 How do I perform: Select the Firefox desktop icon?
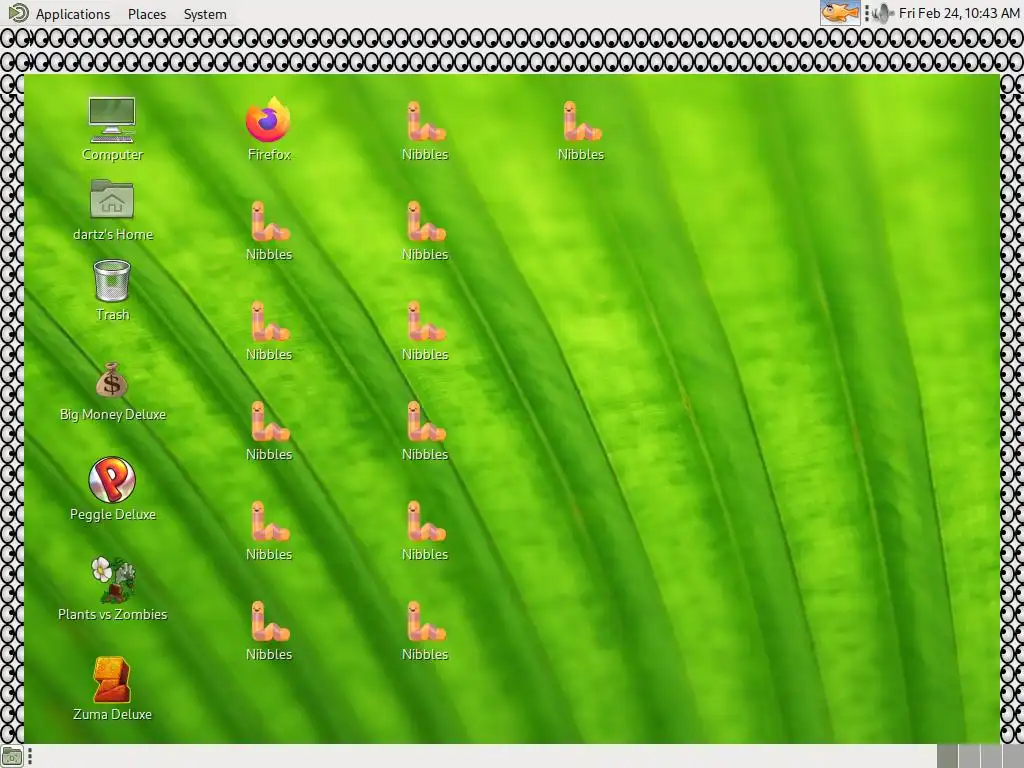(x=268, y=129)
